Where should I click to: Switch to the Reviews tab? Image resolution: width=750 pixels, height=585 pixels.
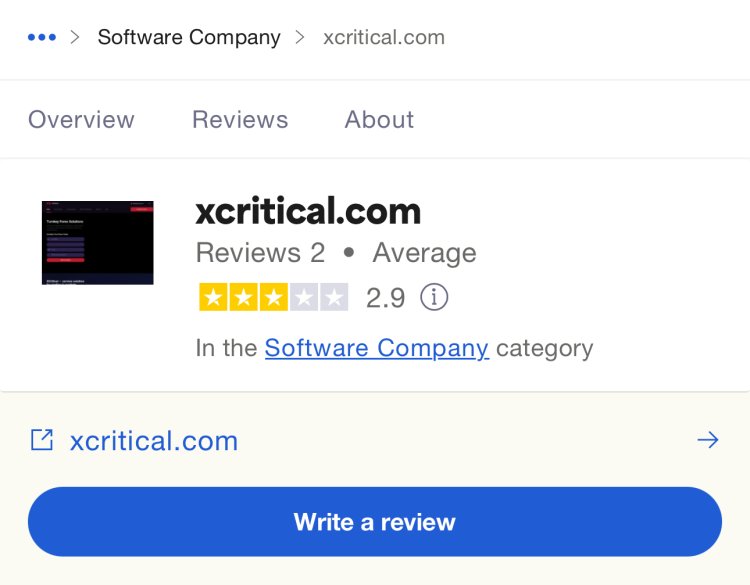click(240, 119)
